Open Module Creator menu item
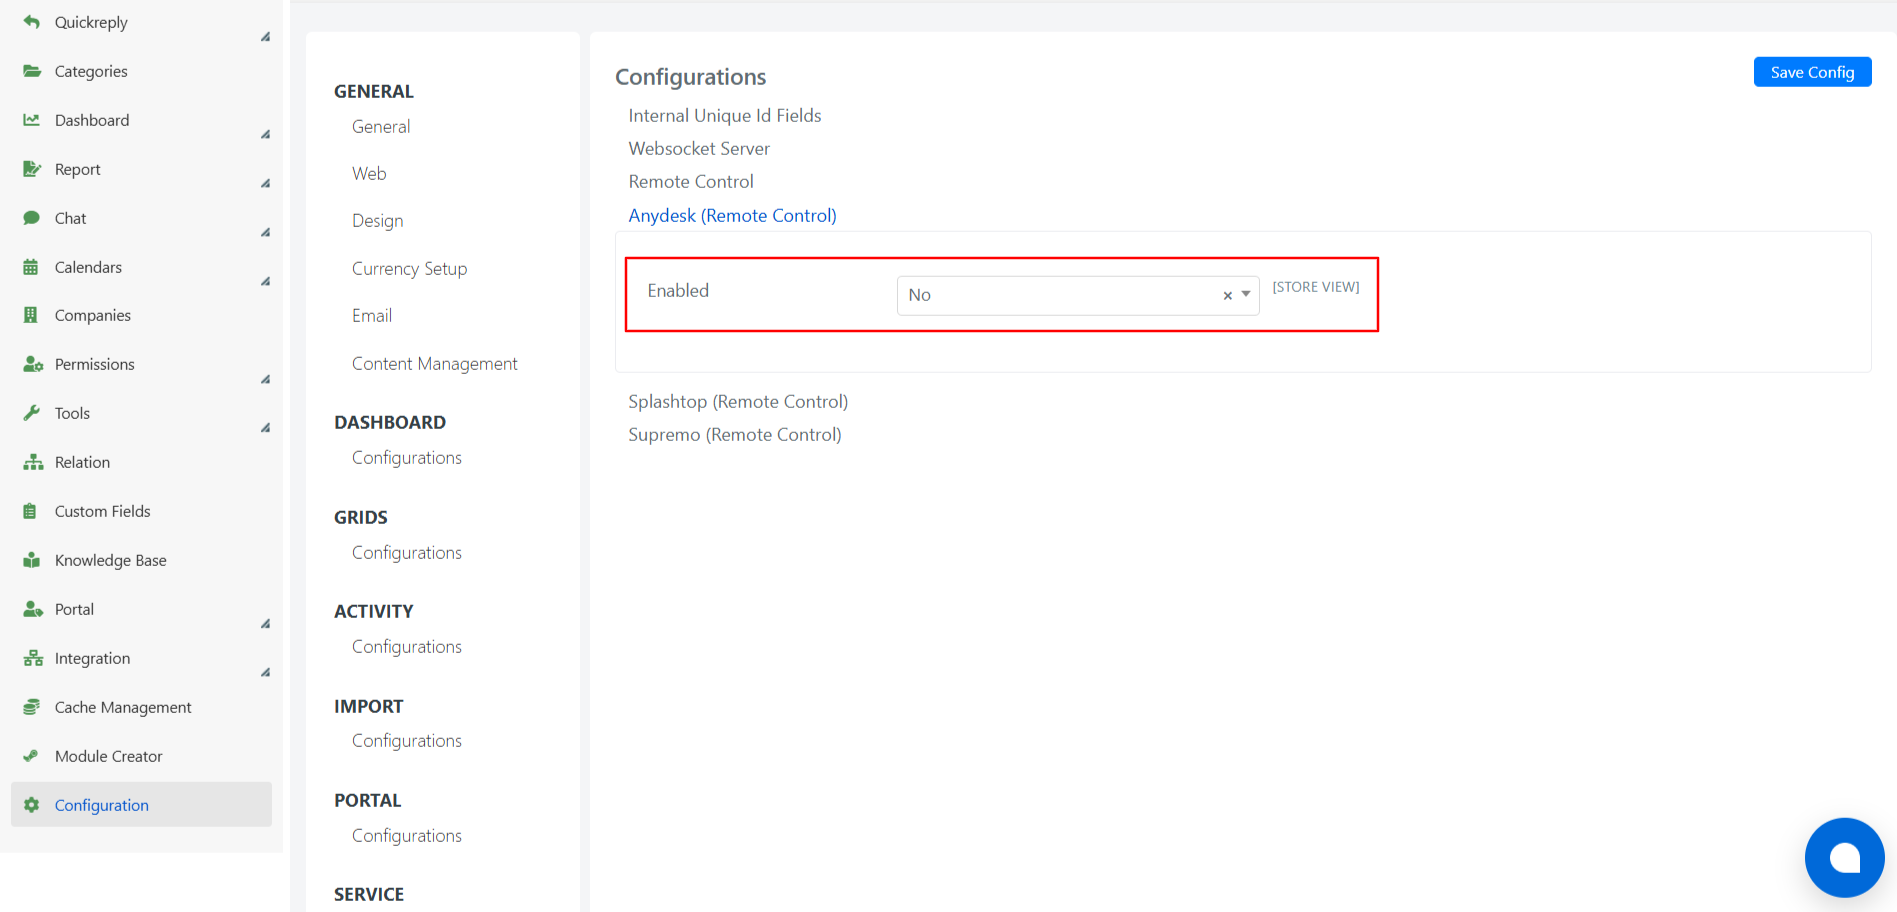The image size is (1897, 912). click(x=108, y=756)
